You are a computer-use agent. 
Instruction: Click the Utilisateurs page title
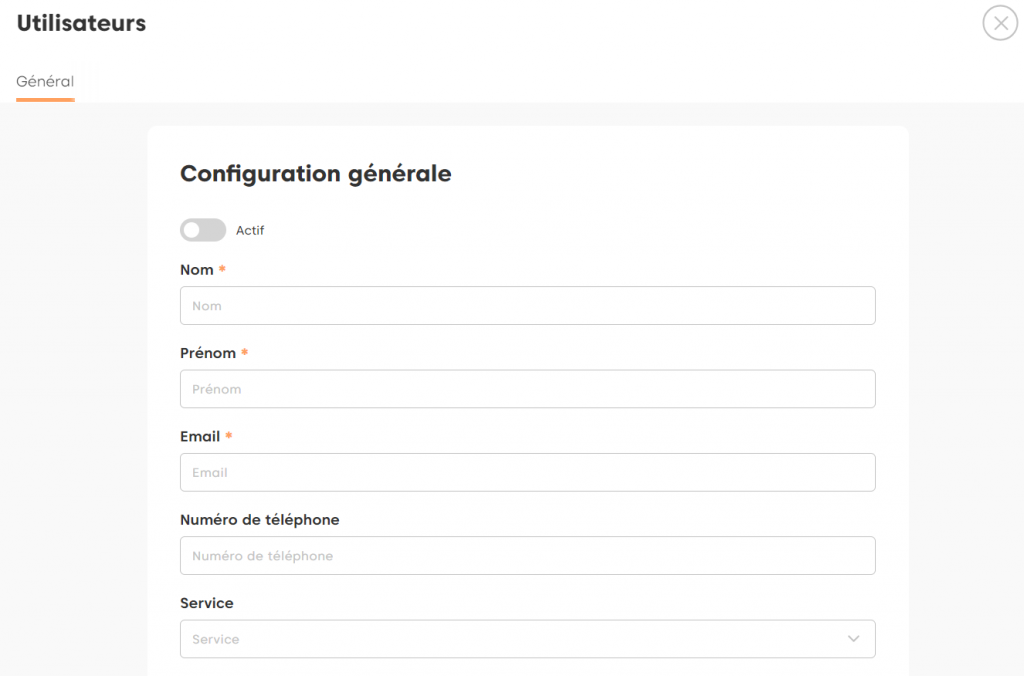tap(81, 24)
